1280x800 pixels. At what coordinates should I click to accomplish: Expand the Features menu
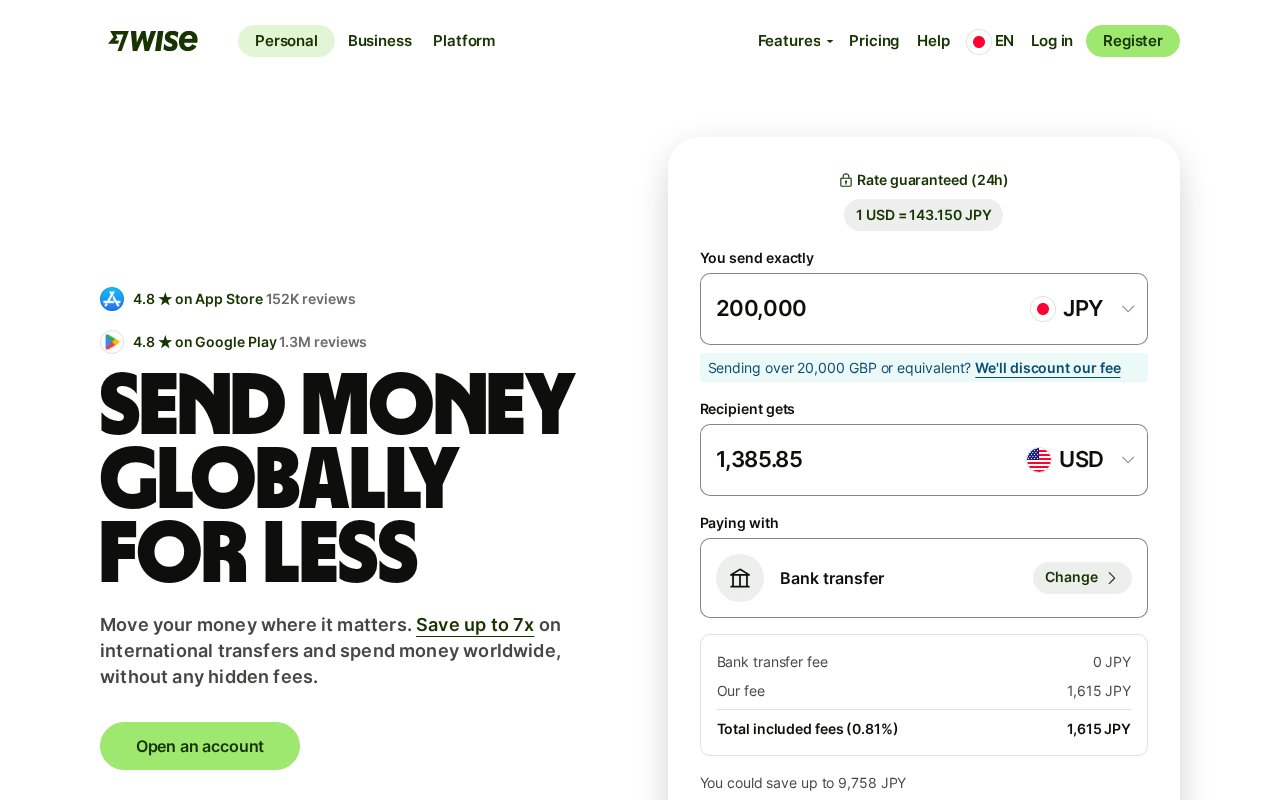pos(795,41)
